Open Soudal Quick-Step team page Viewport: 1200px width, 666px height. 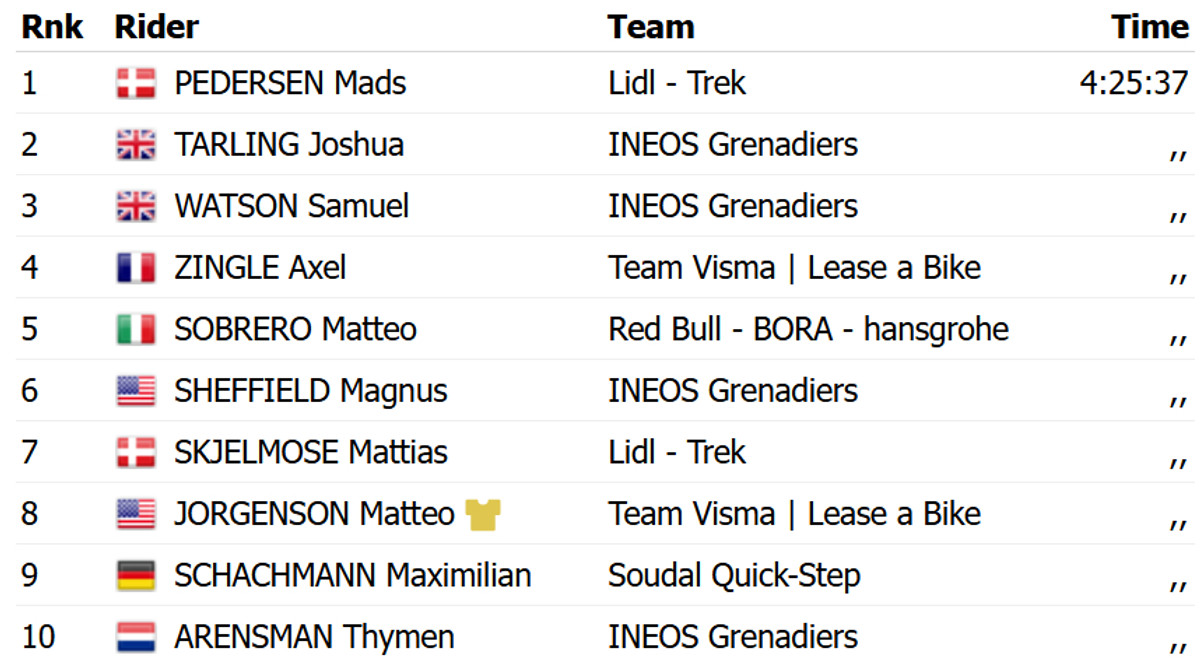734,576
